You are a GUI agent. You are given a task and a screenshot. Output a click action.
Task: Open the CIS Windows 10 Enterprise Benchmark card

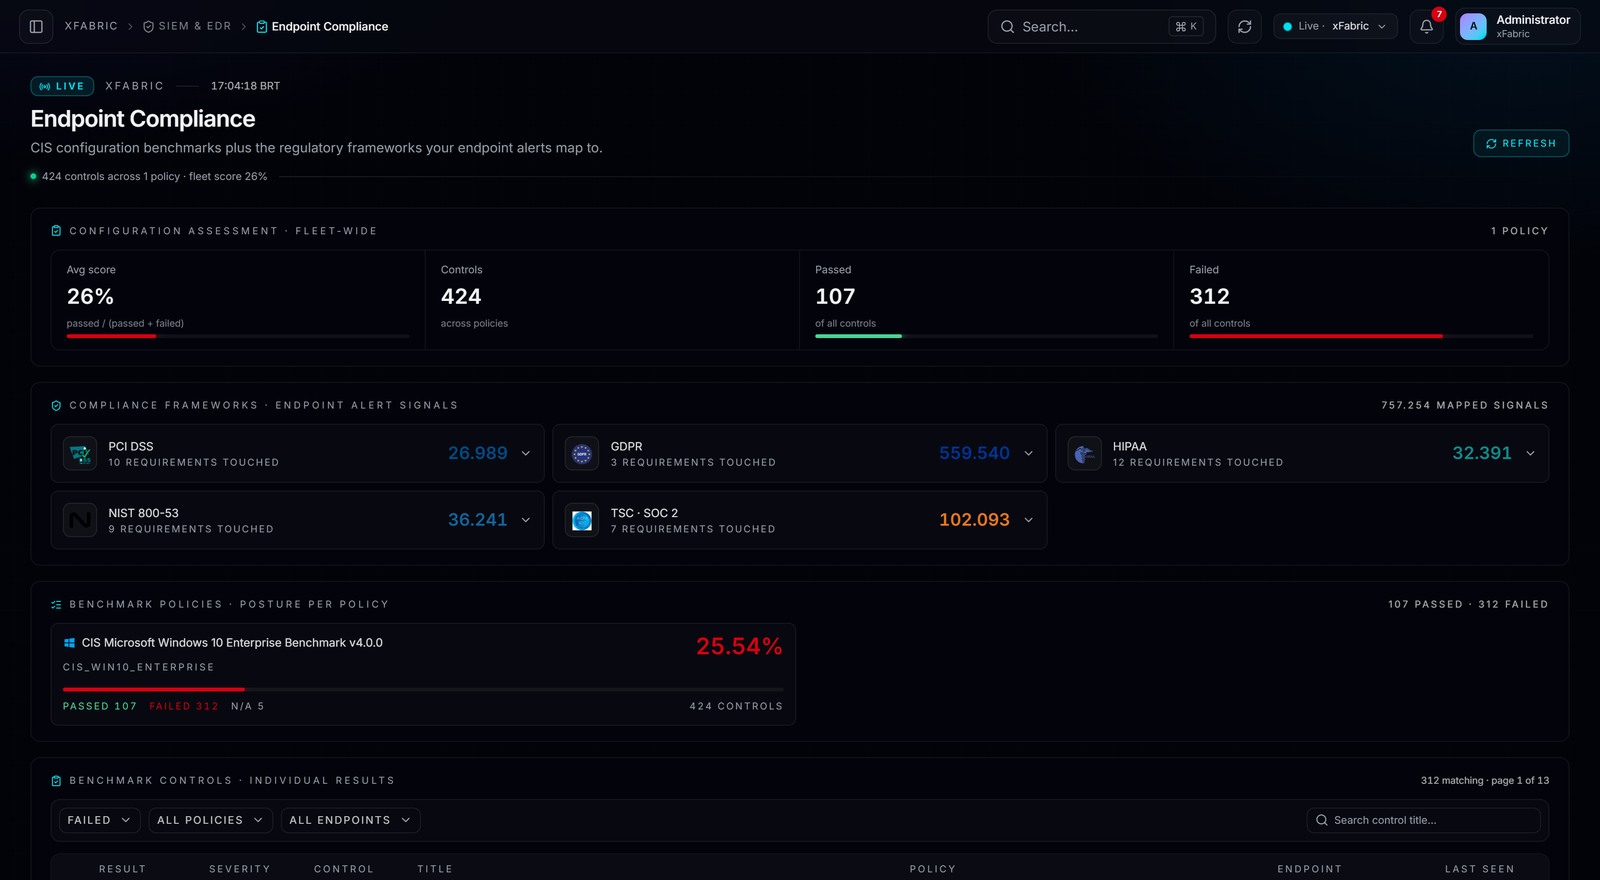point(423,675)
